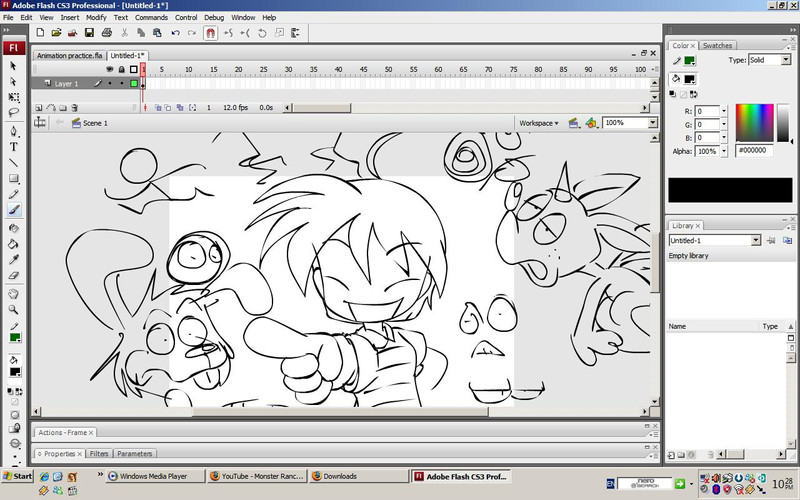Expand the Properties panel
Screen dimensions: 800x500
[59, 454]
